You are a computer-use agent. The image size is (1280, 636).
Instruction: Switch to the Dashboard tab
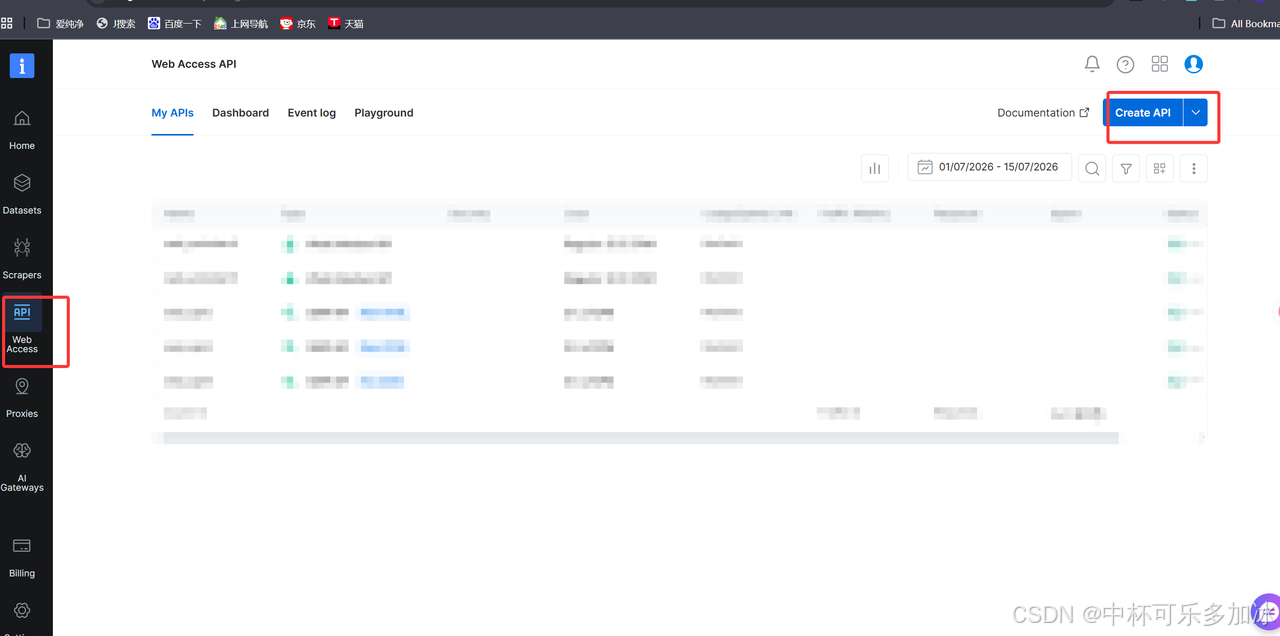240,113
